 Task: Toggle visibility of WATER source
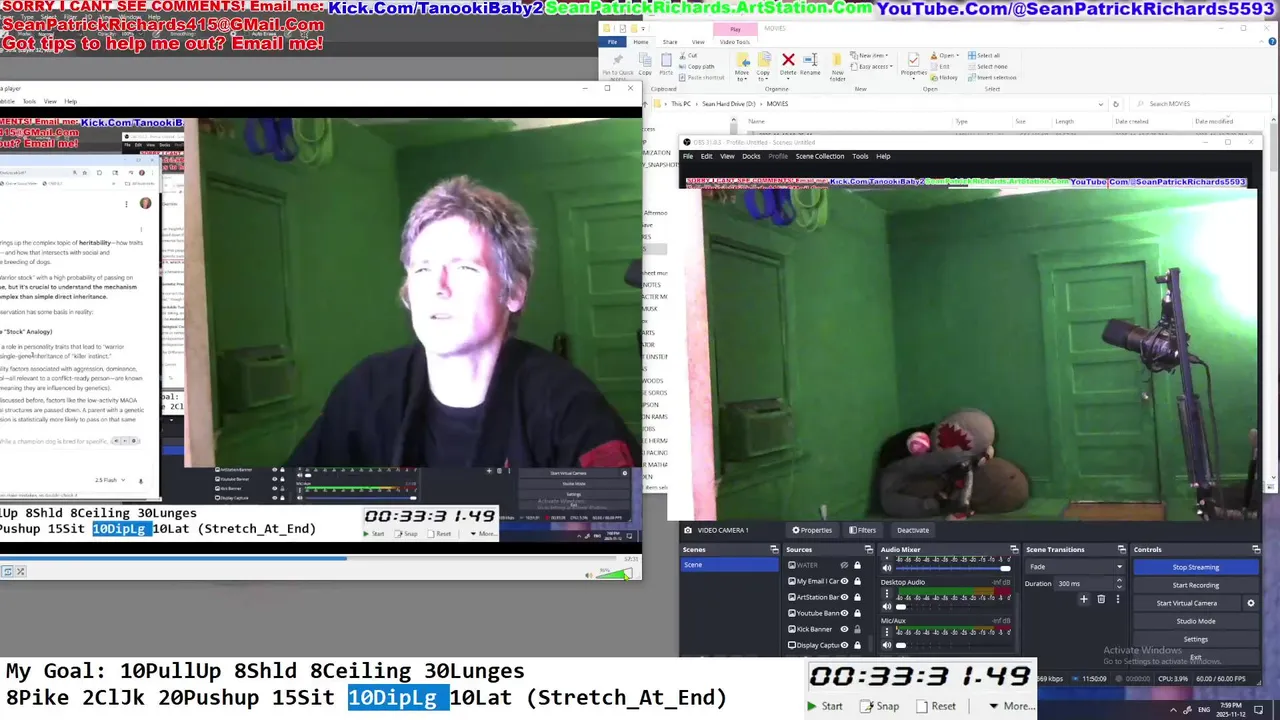click(x=844, y=565)
